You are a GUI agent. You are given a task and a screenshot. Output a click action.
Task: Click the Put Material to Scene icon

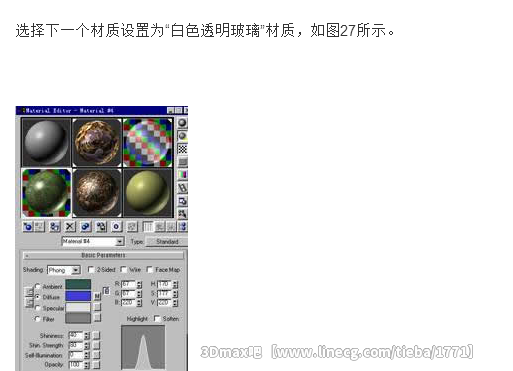pyautogui.click(x=39, y=227)
